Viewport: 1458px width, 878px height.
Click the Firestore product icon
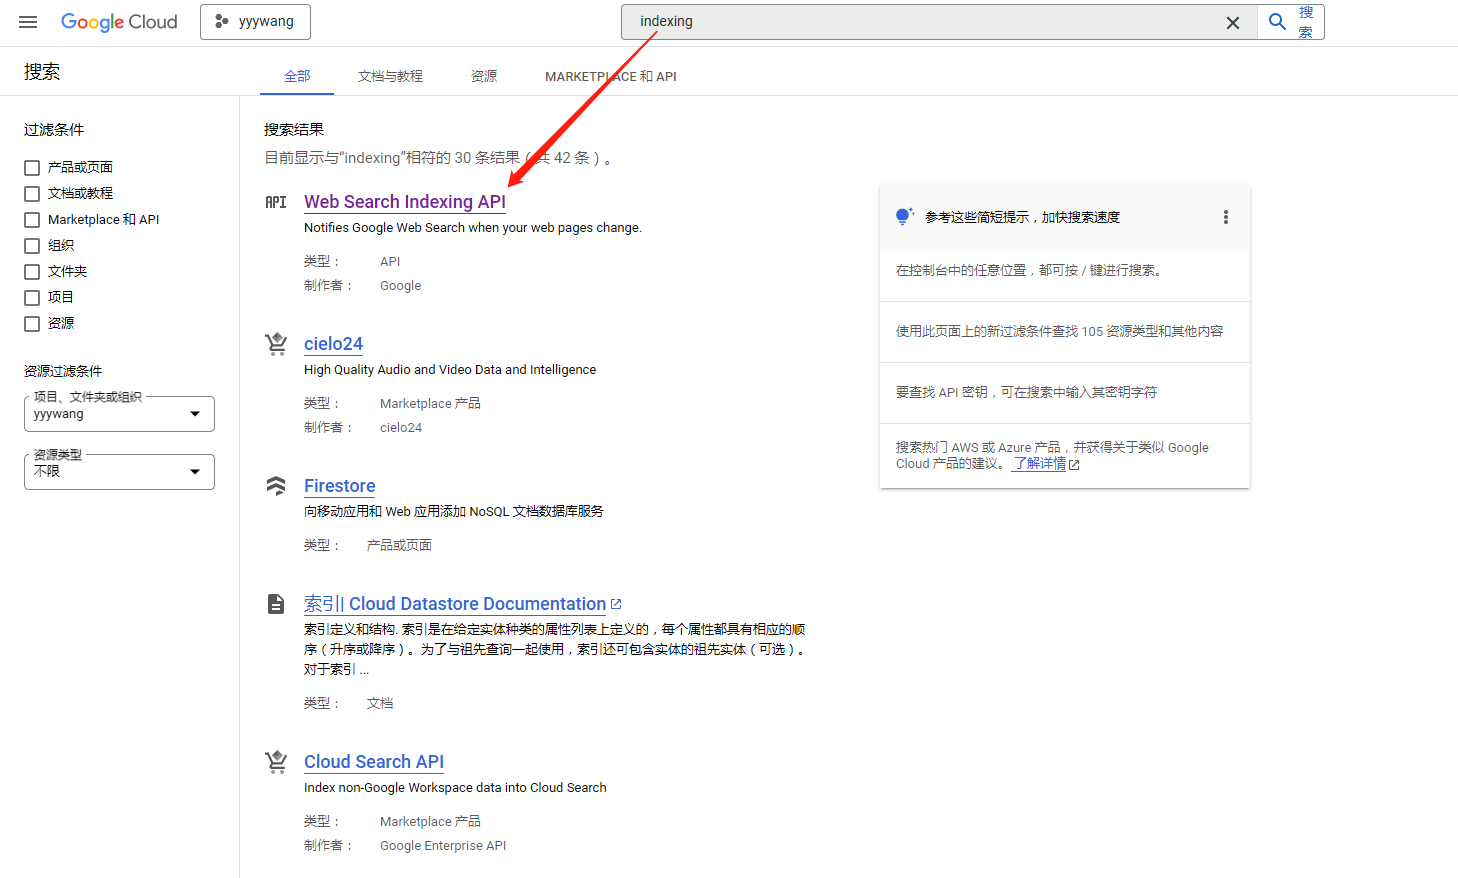point(276,486)
